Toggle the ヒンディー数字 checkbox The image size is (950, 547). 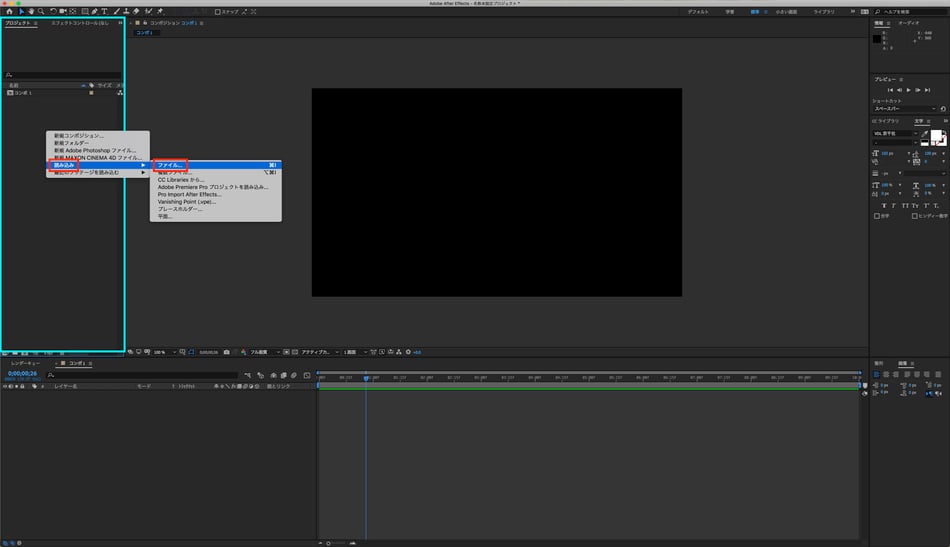click(913, 215)
